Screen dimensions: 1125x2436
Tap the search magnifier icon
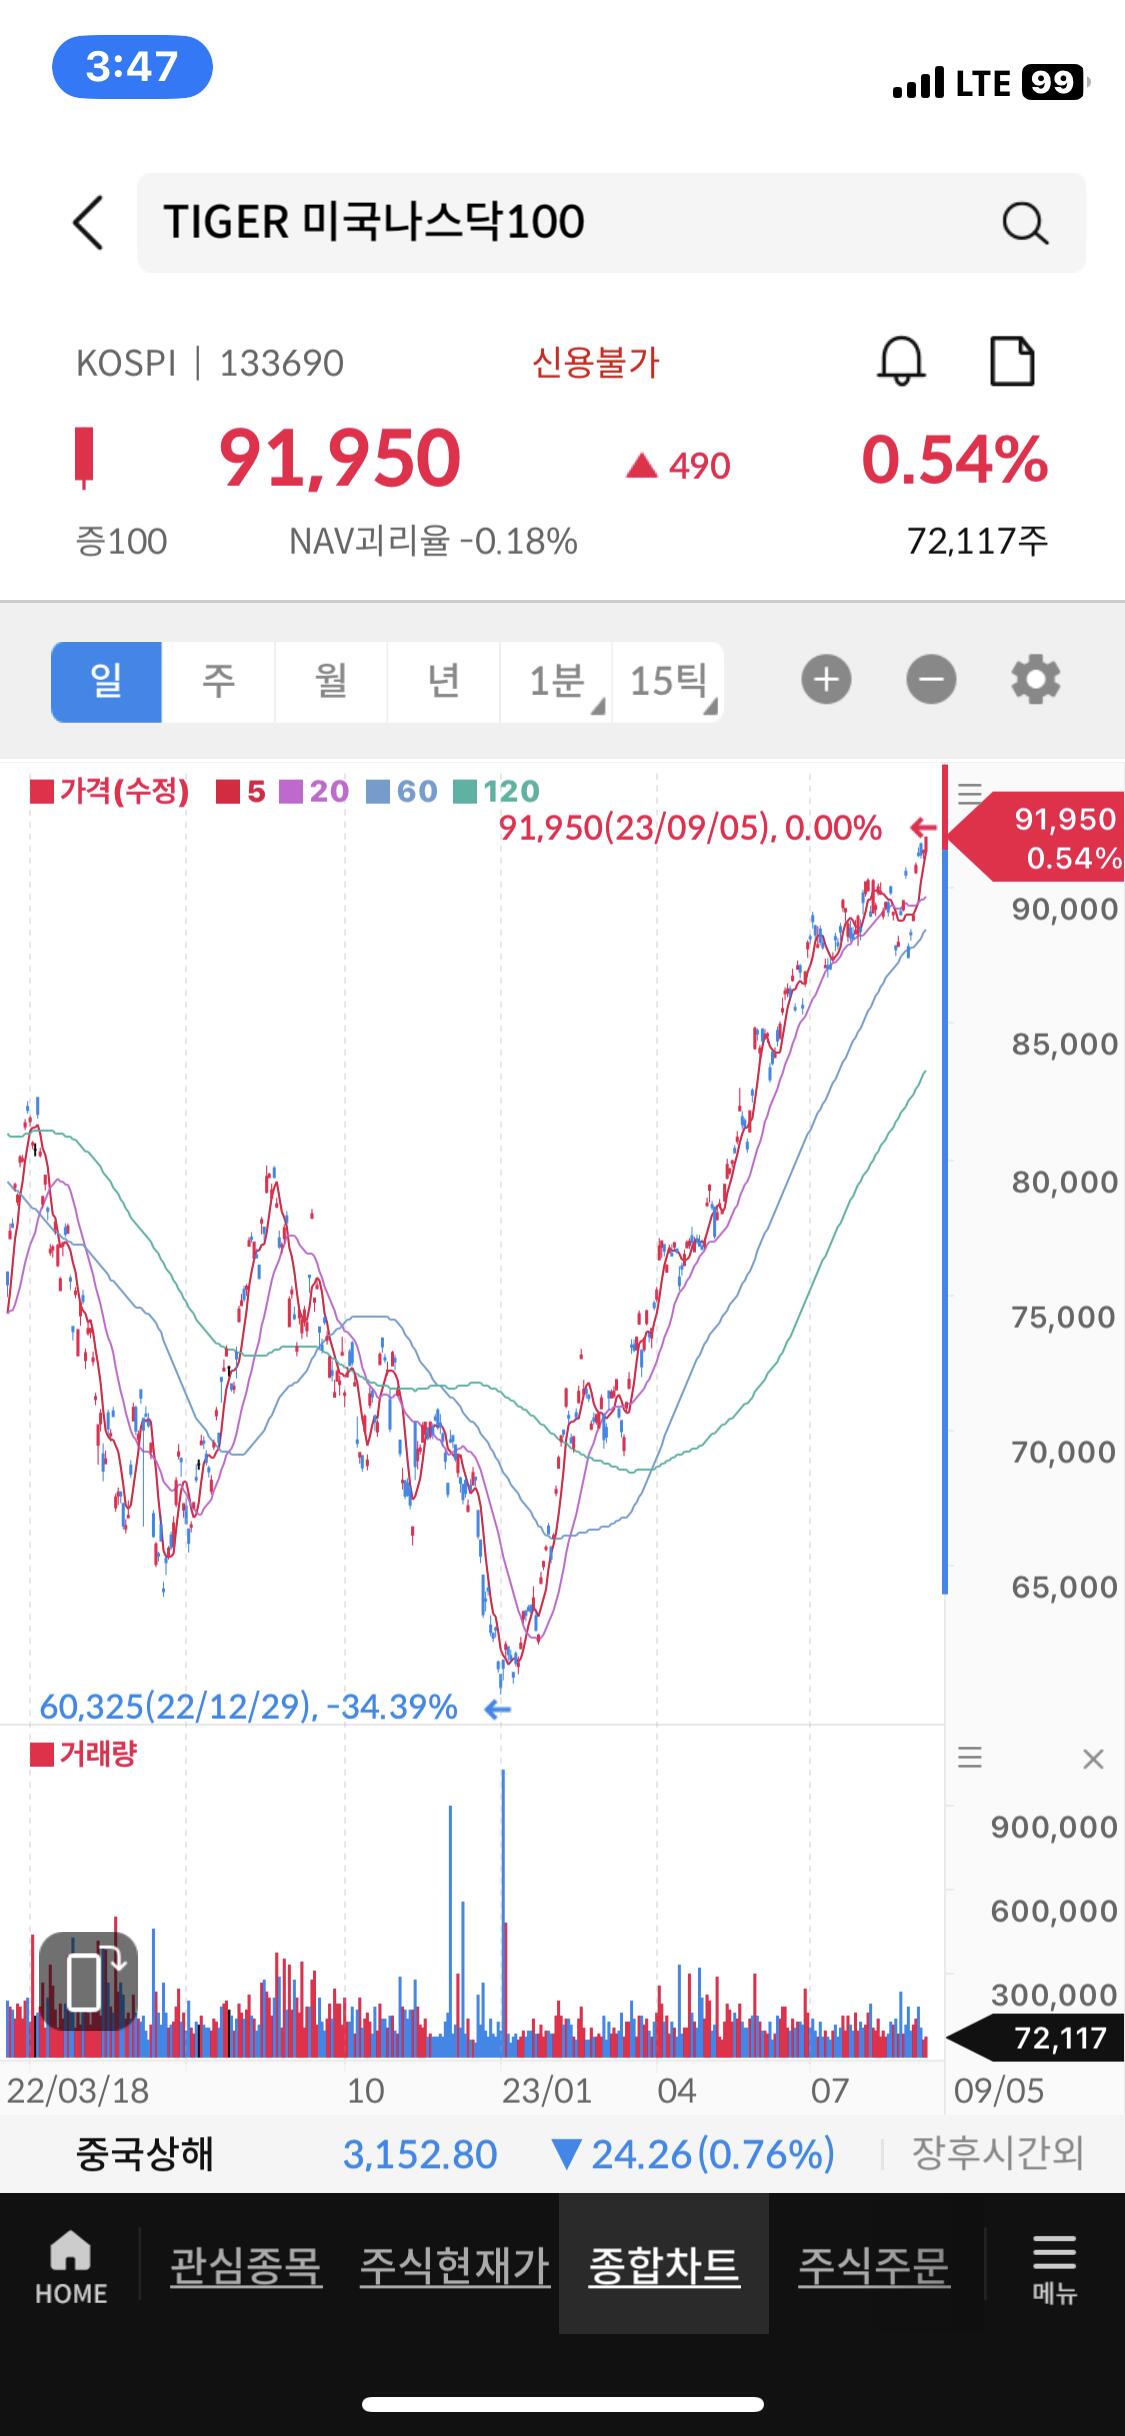(x=1024, y=223)
